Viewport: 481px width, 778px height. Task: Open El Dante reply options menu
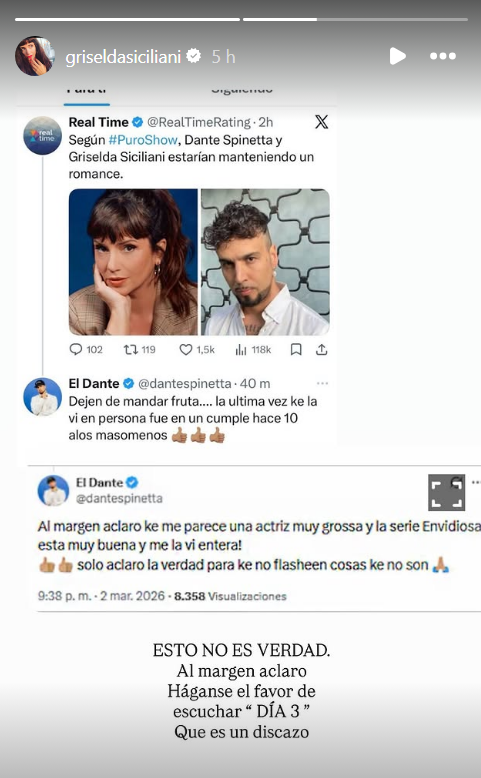pyautogui.click(x=323, y=384)
